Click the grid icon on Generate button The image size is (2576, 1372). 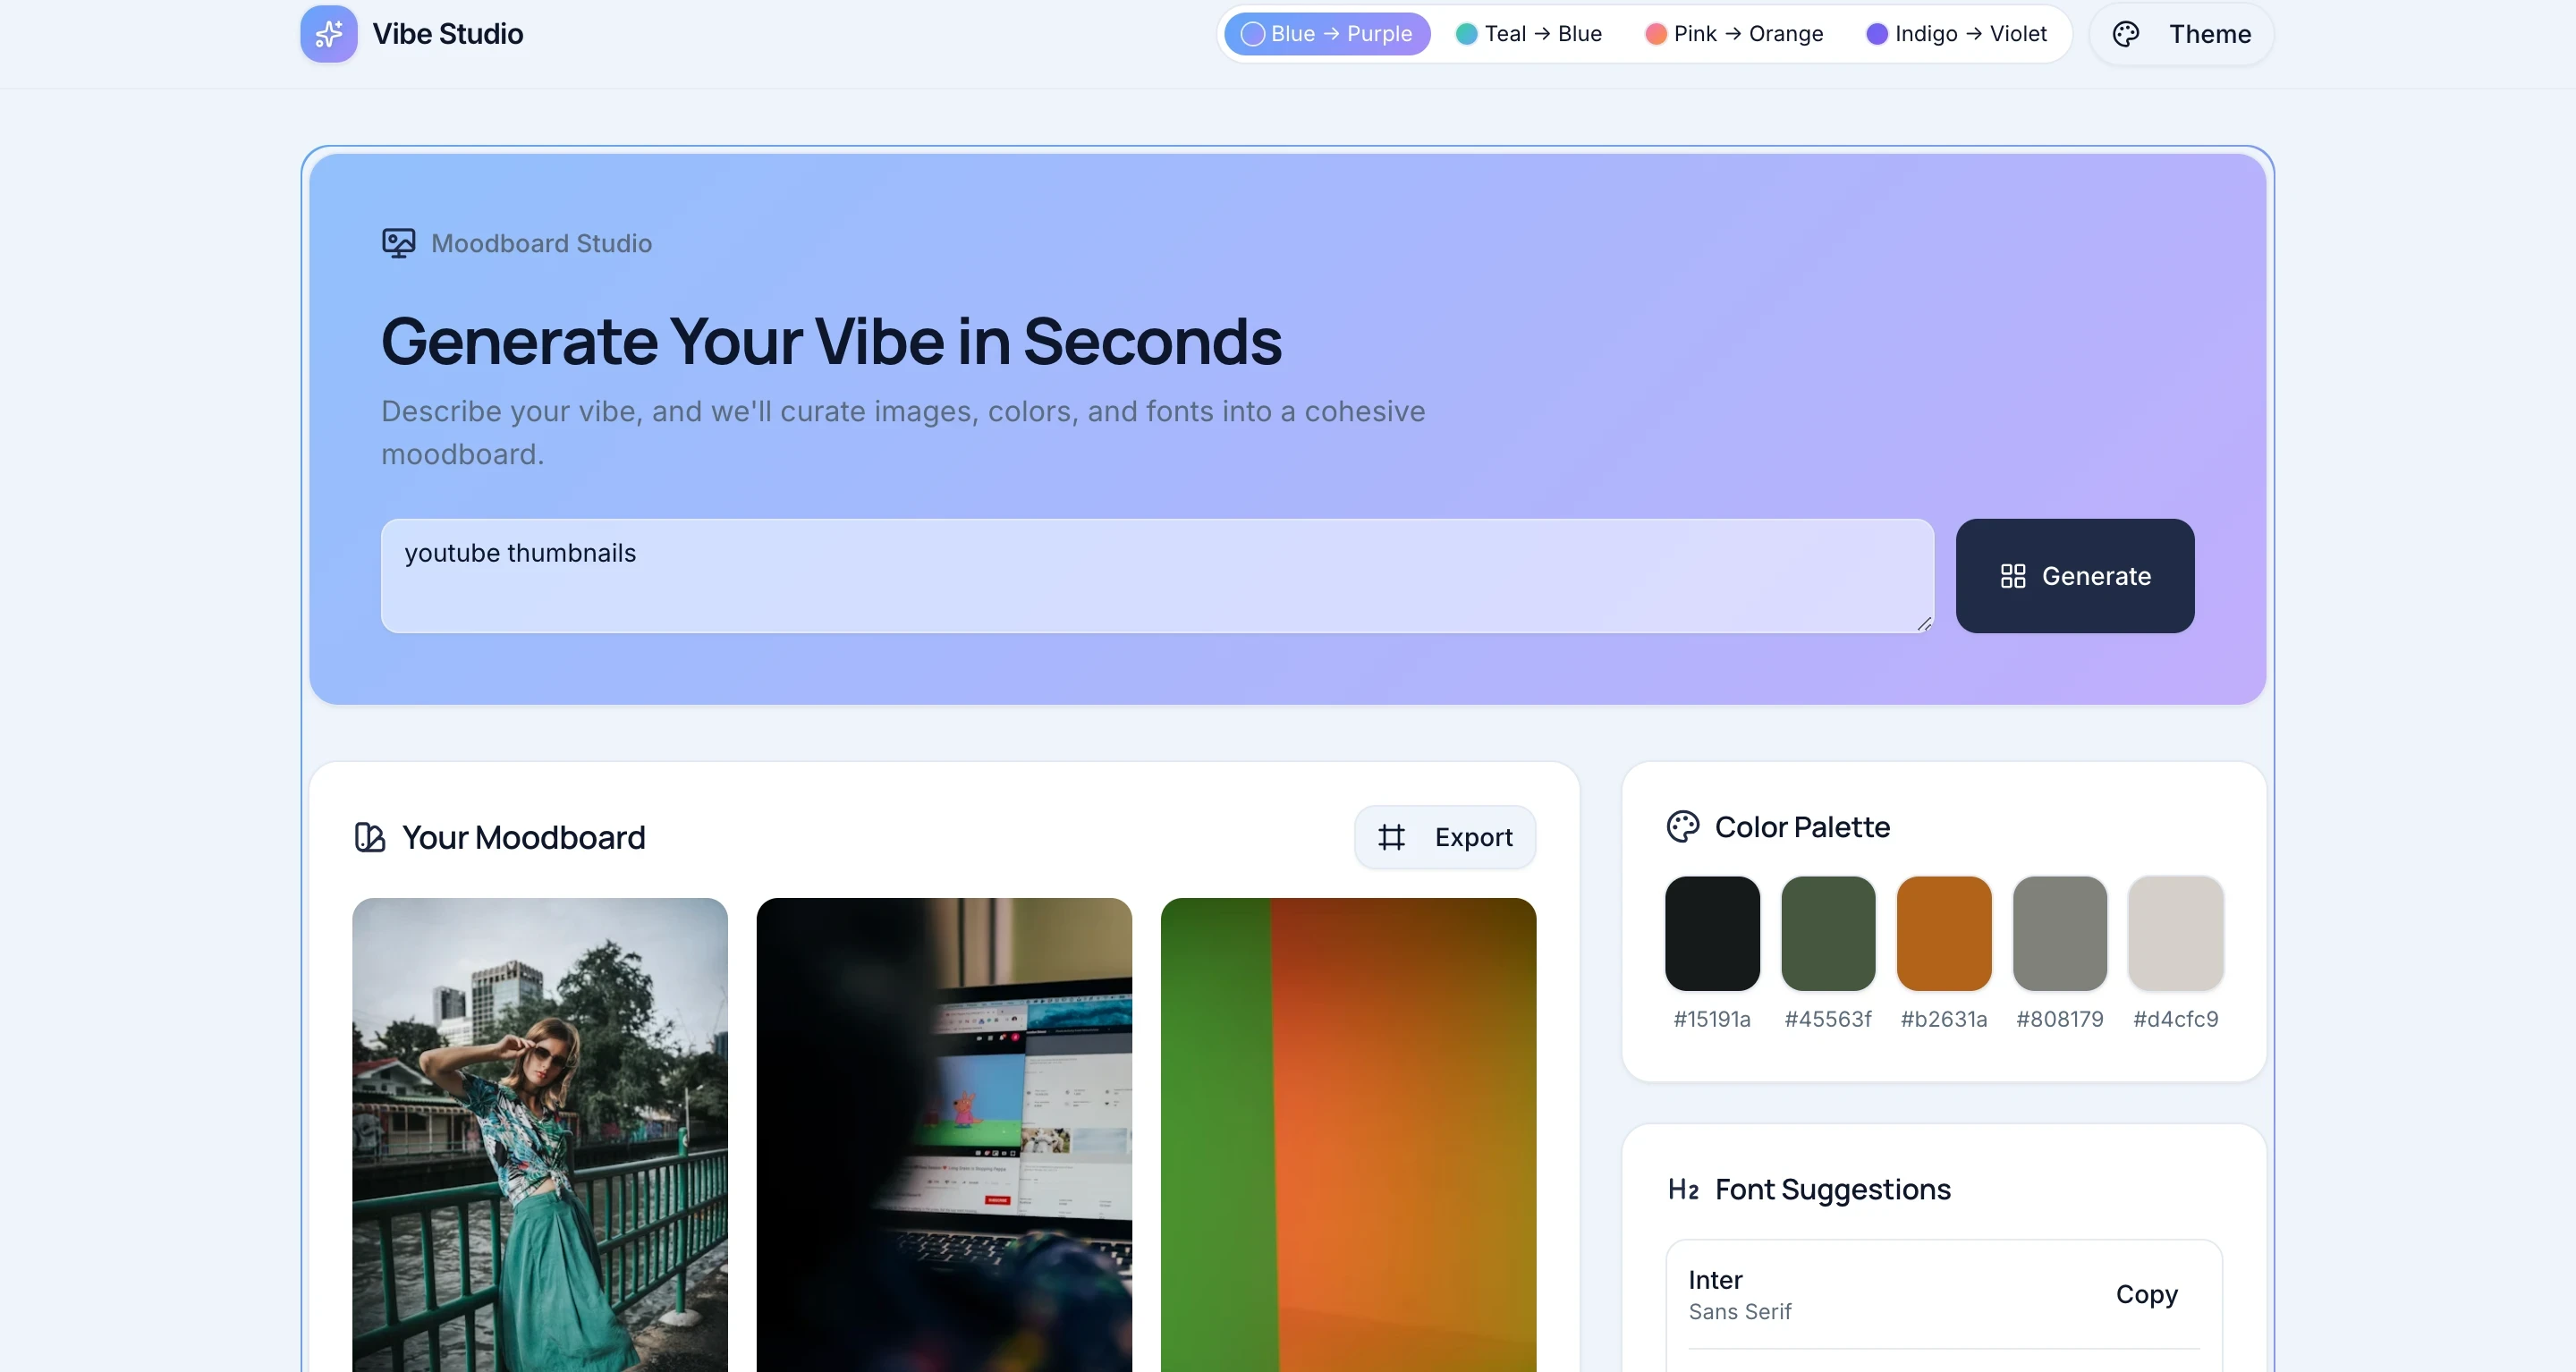[2012, 576]
